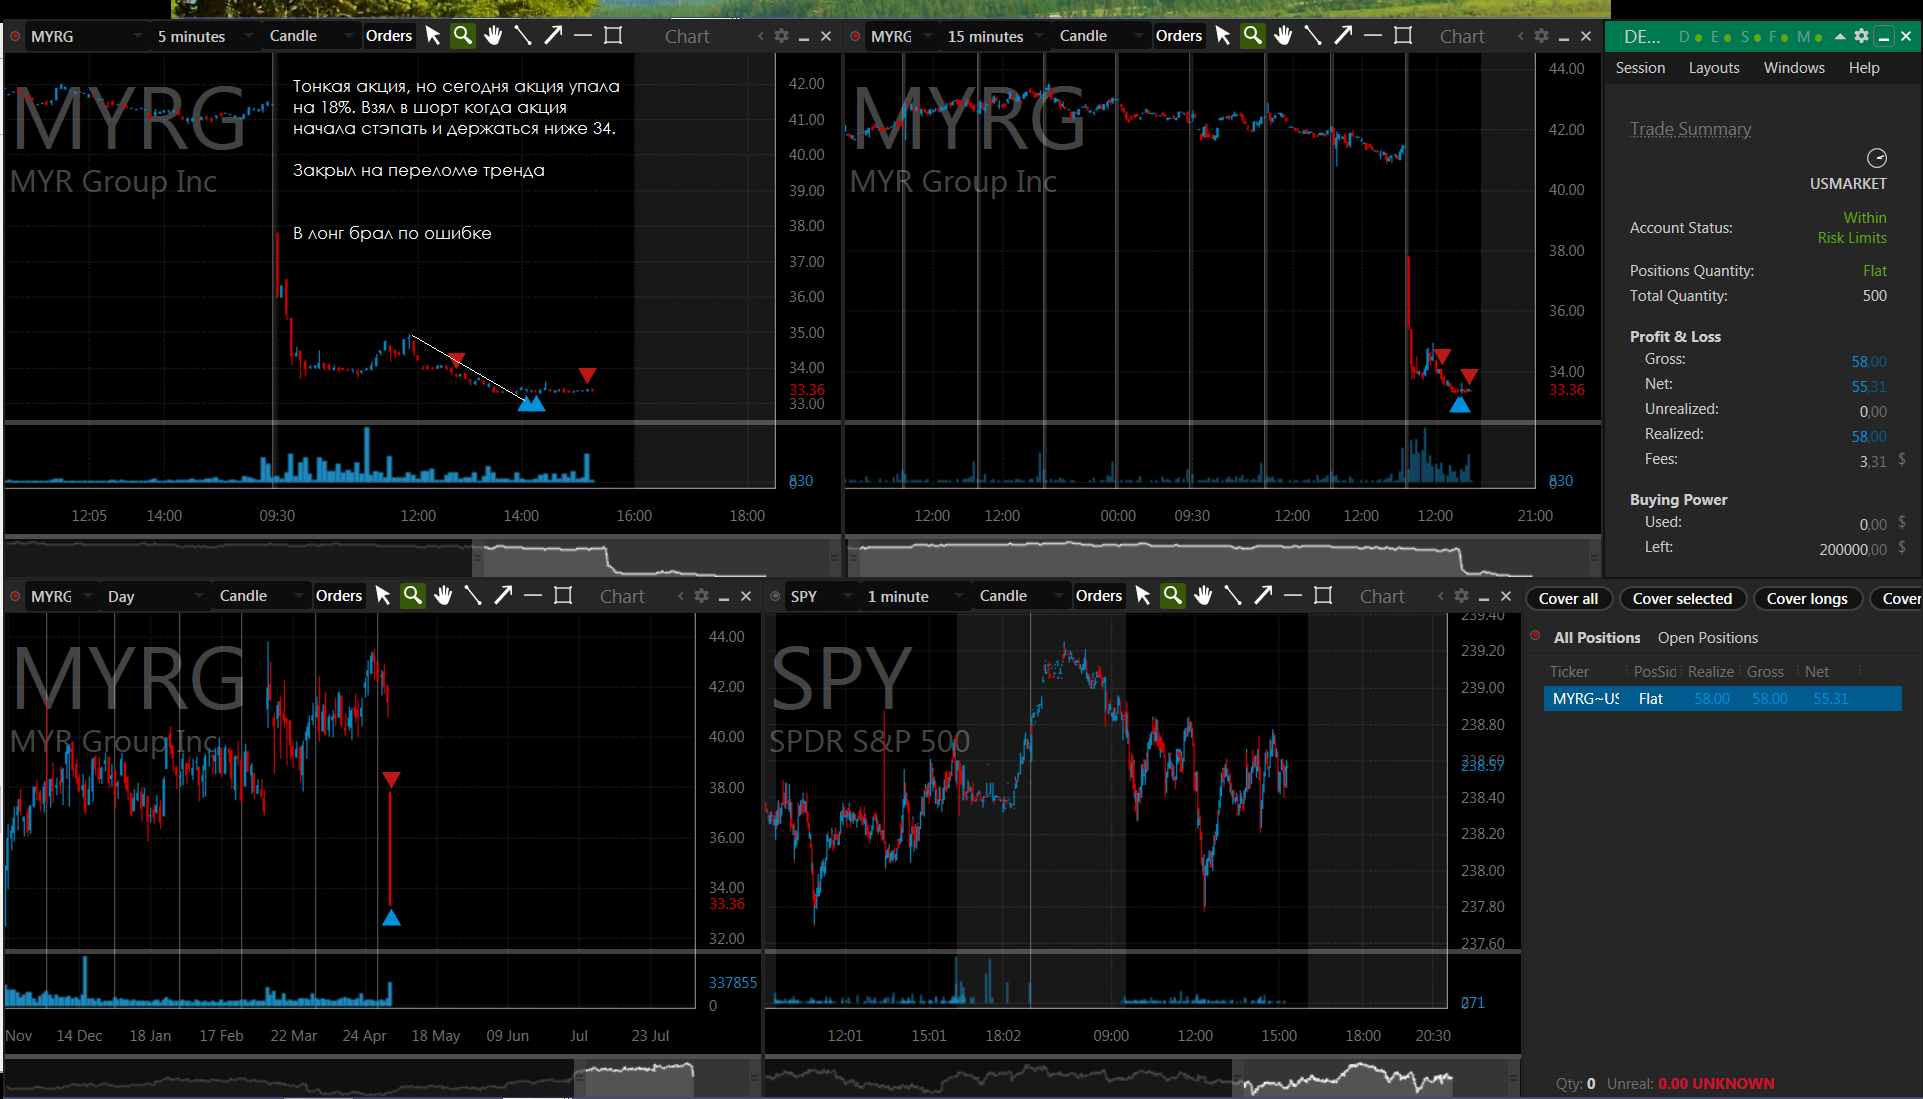This screenshot has width=1923, height=1099.
Task: Choose the hand pan tool in MYRG Day chart
Action: 443,596
